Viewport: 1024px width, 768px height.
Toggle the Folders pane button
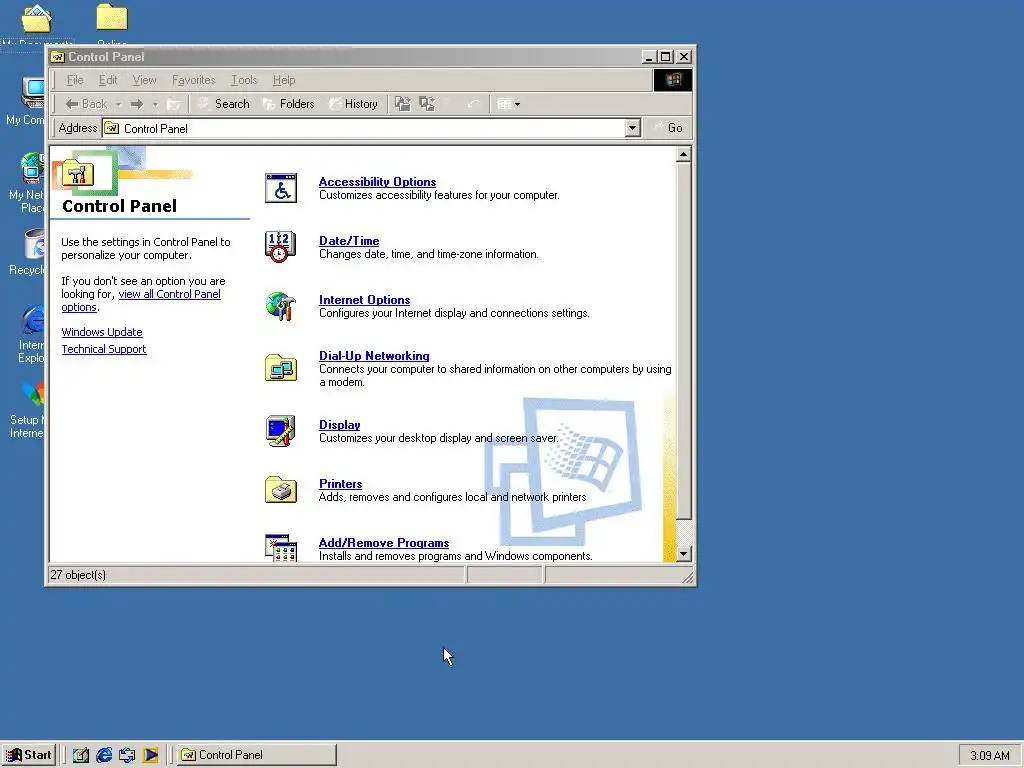(x=289, y=104)
